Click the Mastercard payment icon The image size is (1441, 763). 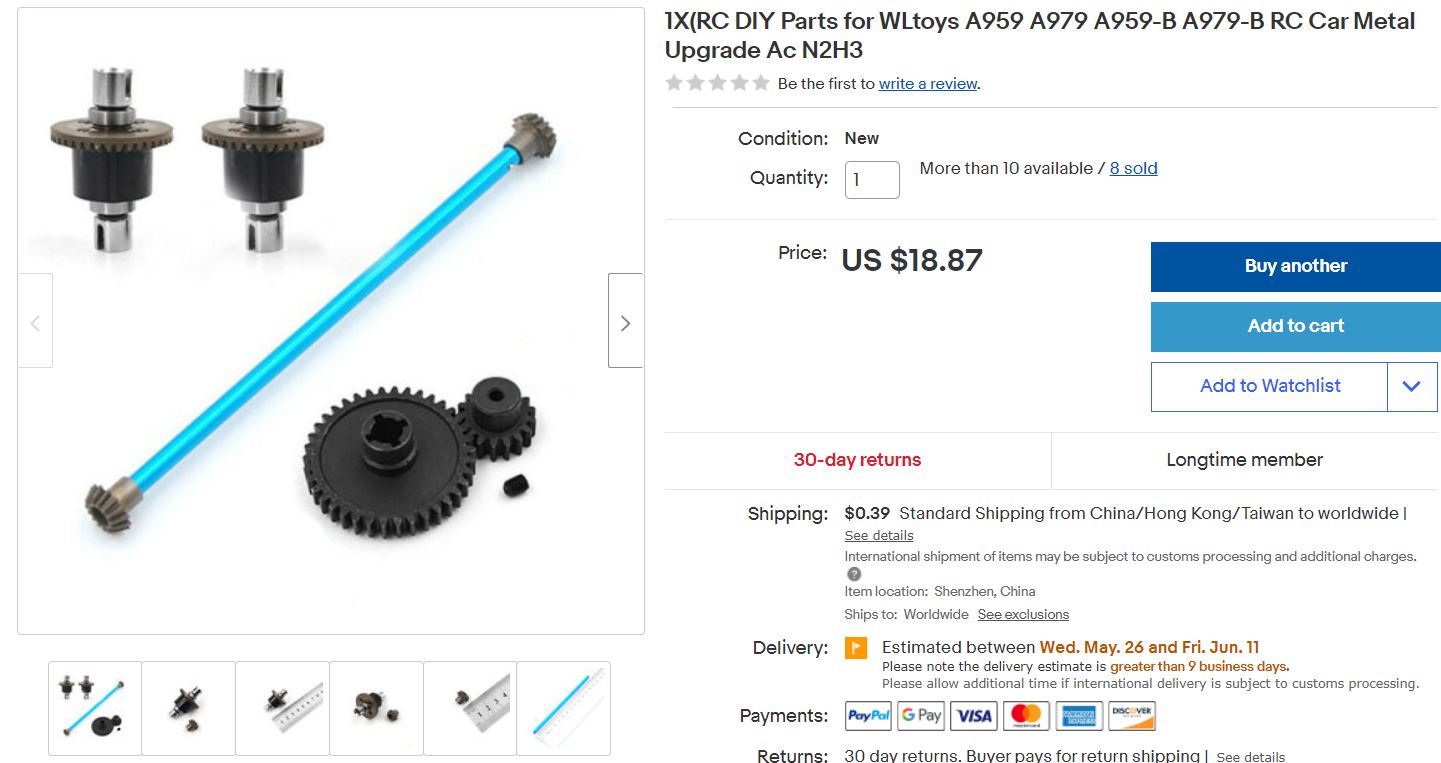point(1026,715)
